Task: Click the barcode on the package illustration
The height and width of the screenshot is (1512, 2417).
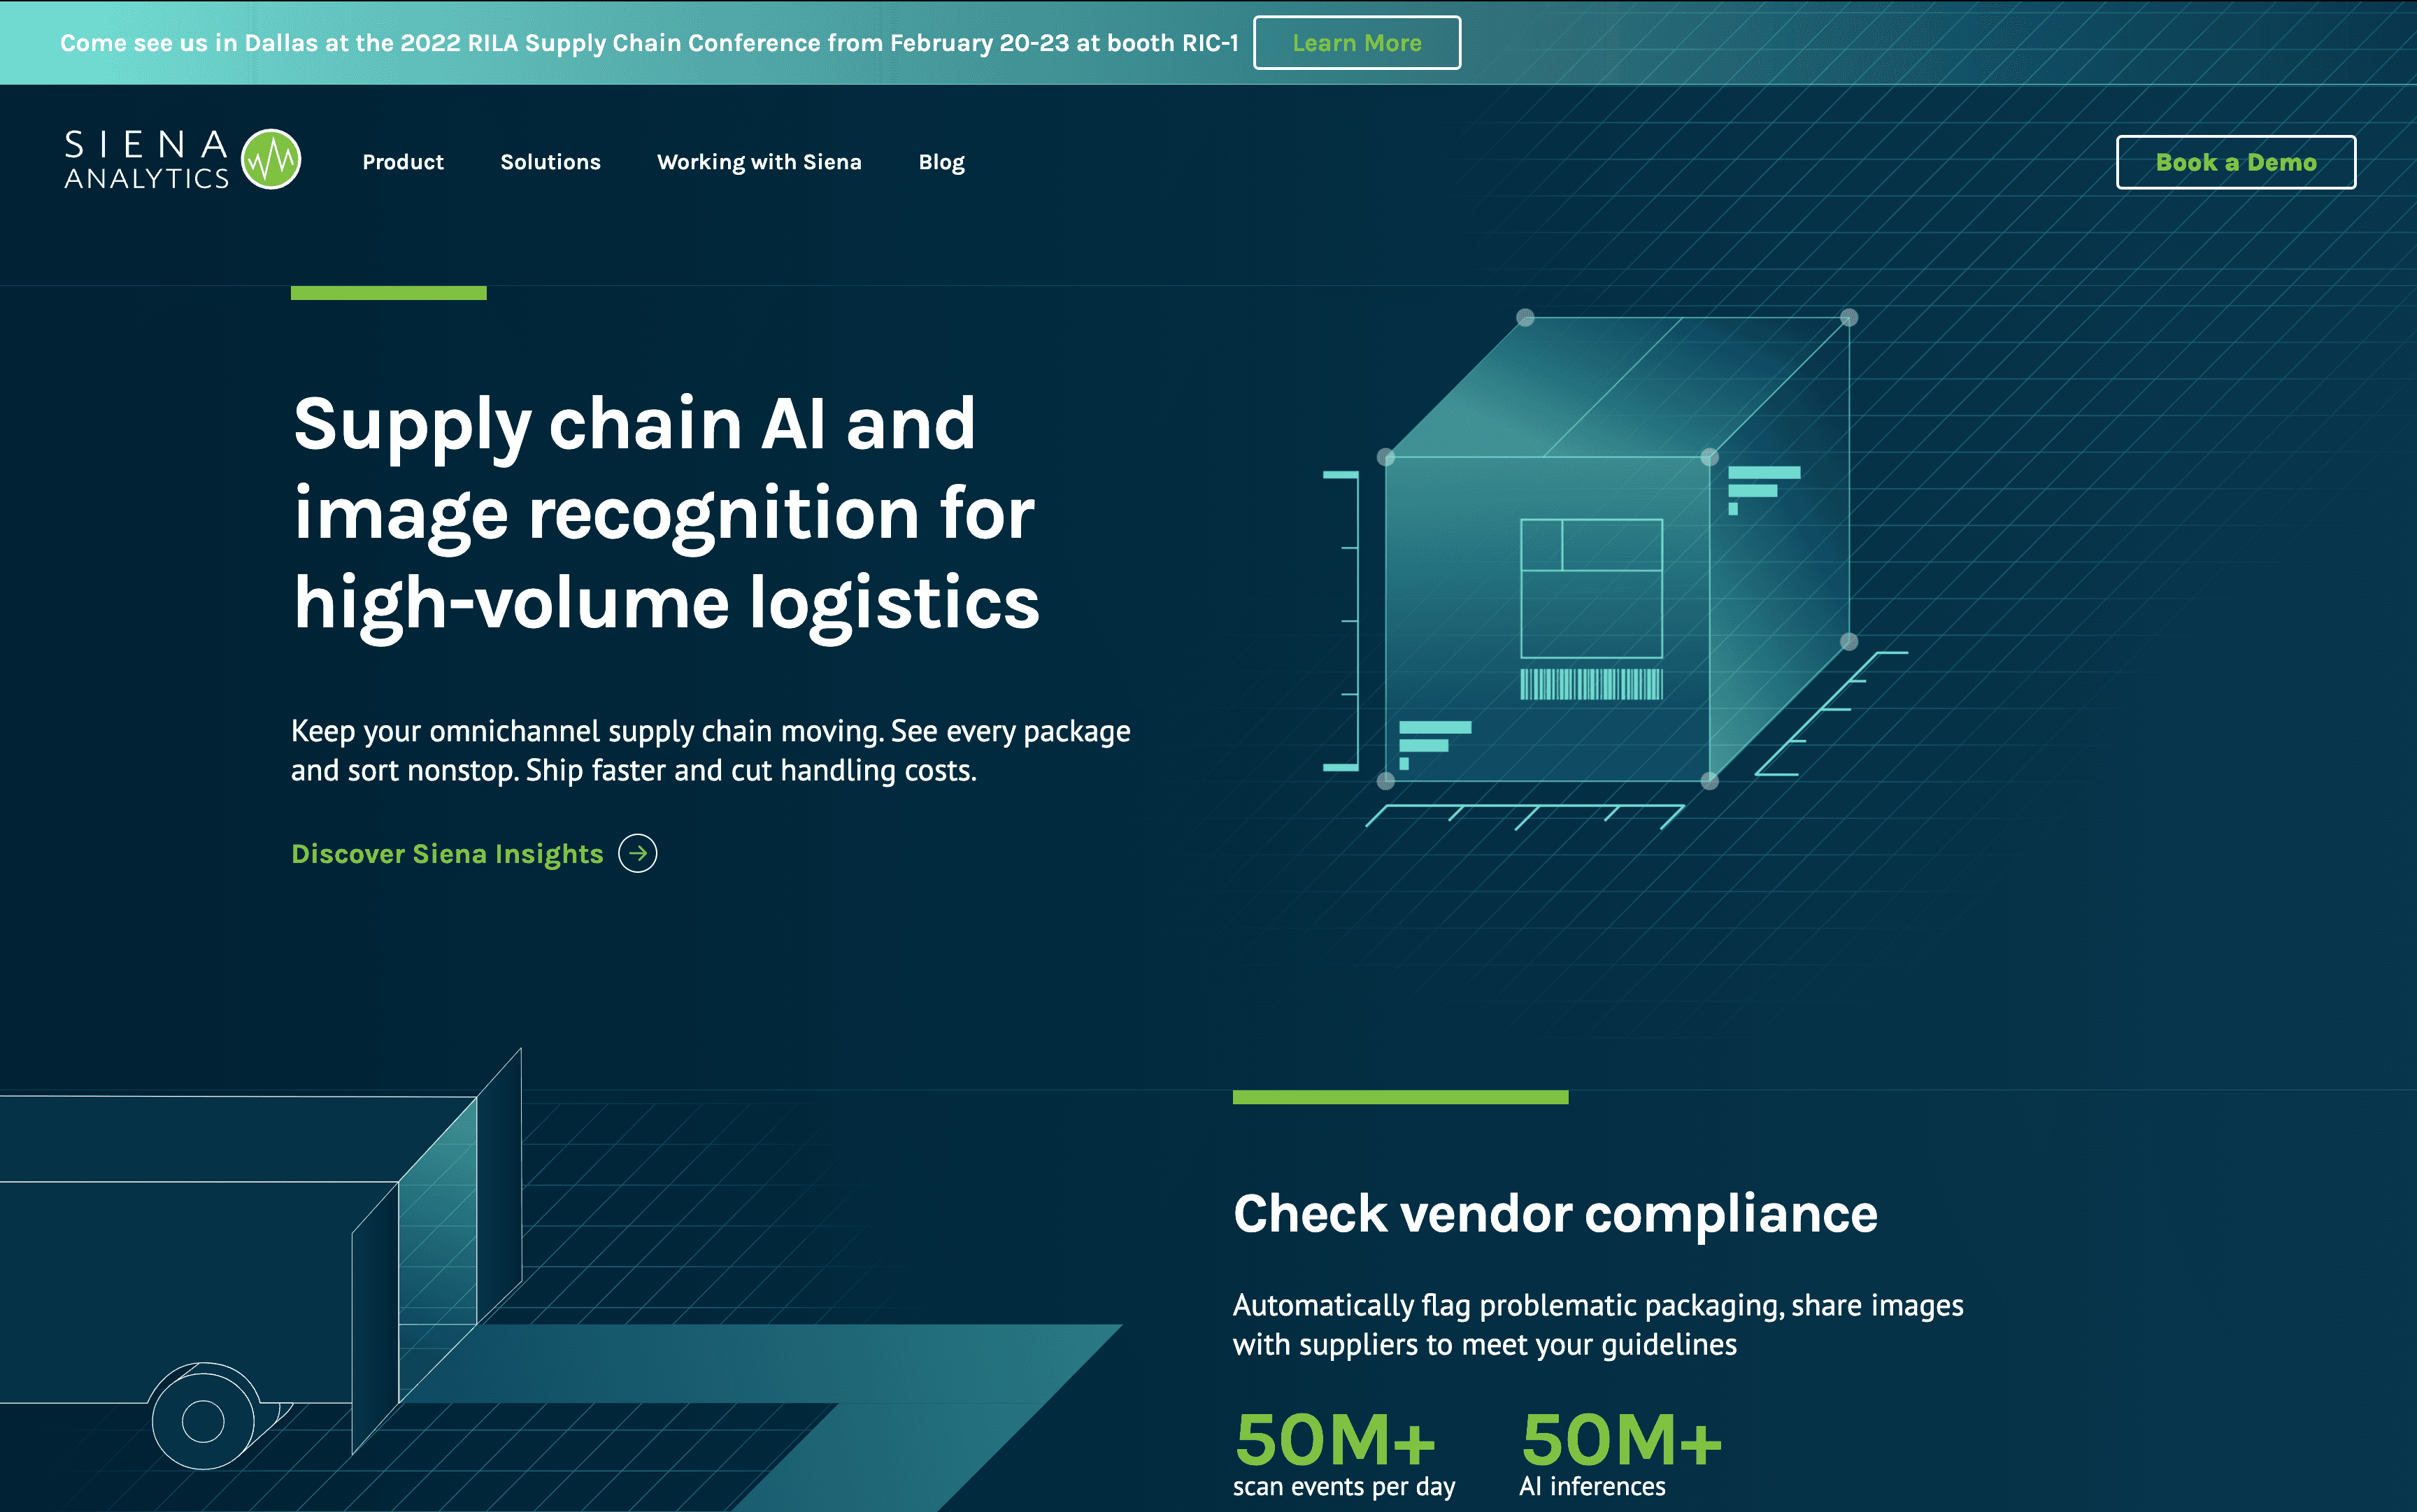Action: 1591,684
